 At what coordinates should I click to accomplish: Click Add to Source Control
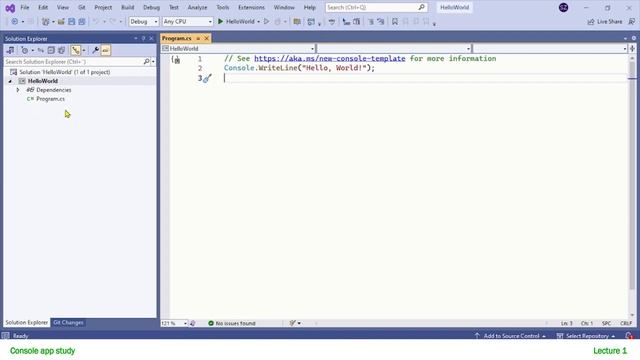[511, 336]
